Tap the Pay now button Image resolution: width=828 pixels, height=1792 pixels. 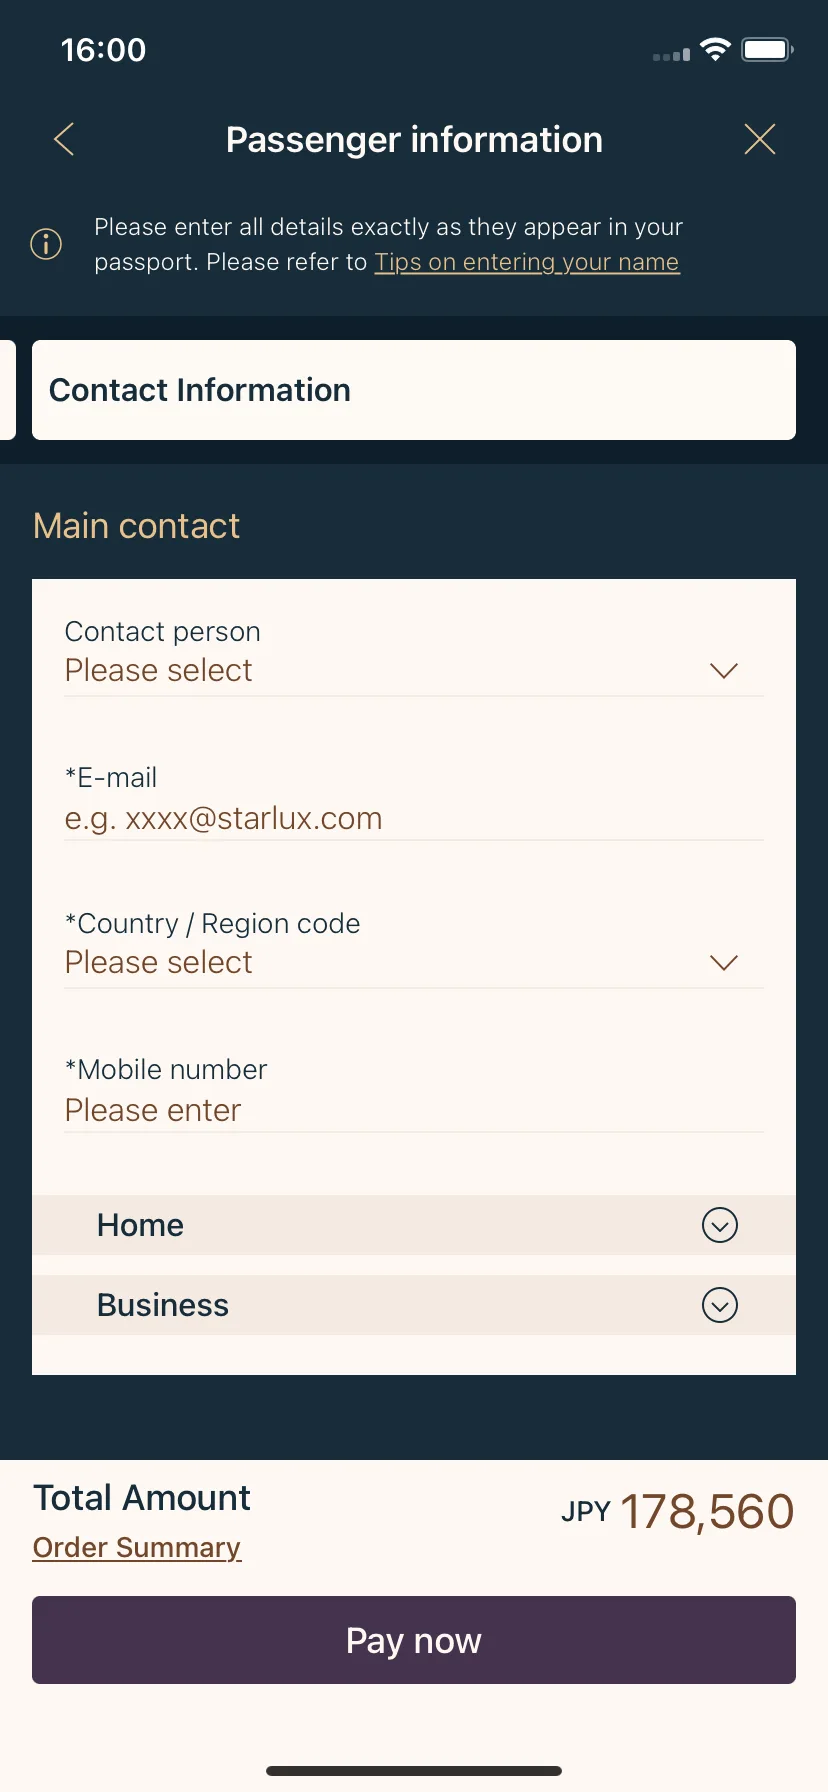[414, 1640]
